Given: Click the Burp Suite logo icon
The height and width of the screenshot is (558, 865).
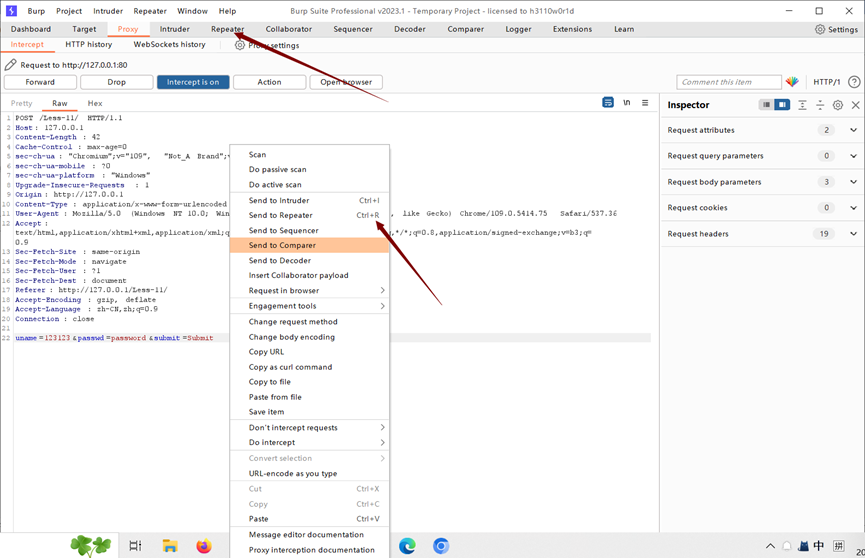Looking at the screenshot, I should tap(11, 10).
